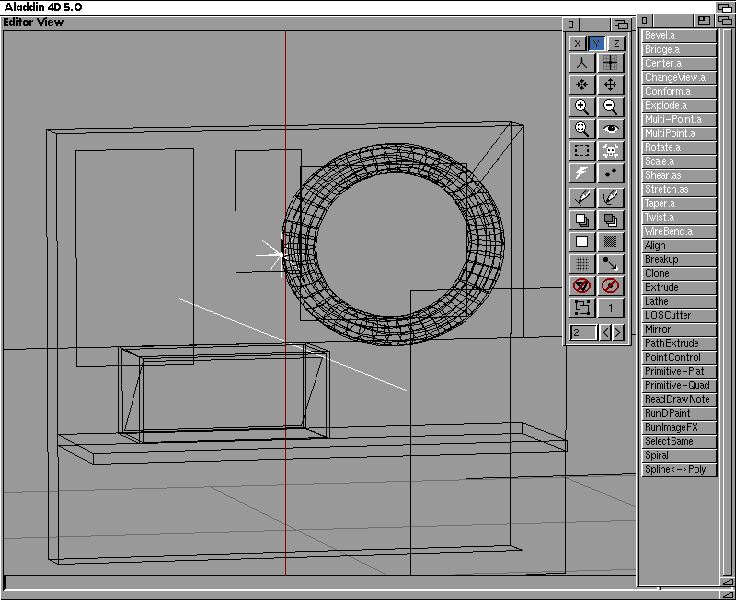Click the dotted grid pattern icon
This screenshot has height=600, width=736.
click(x=581, y=264)
